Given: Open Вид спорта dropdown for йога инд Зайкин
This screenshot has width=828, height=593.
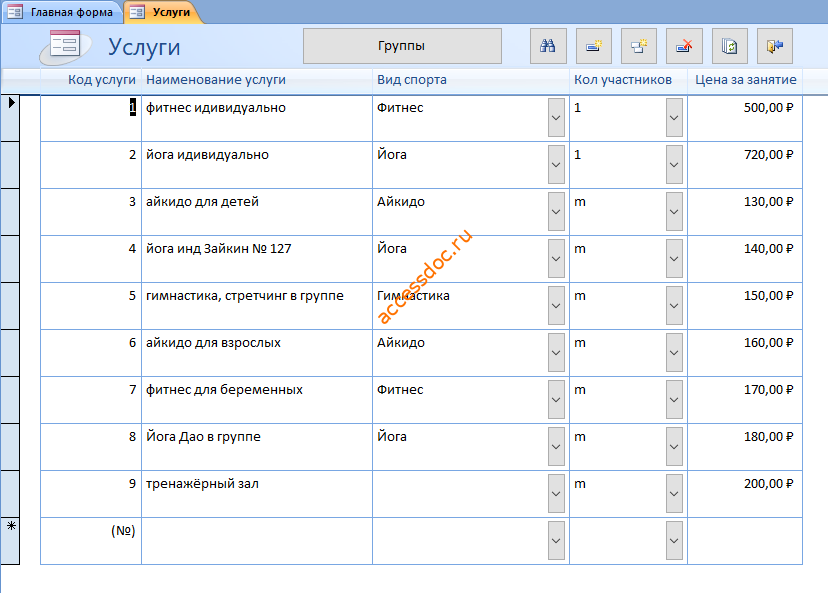Looking at the screenshot, I should click(x=556, y=258).
